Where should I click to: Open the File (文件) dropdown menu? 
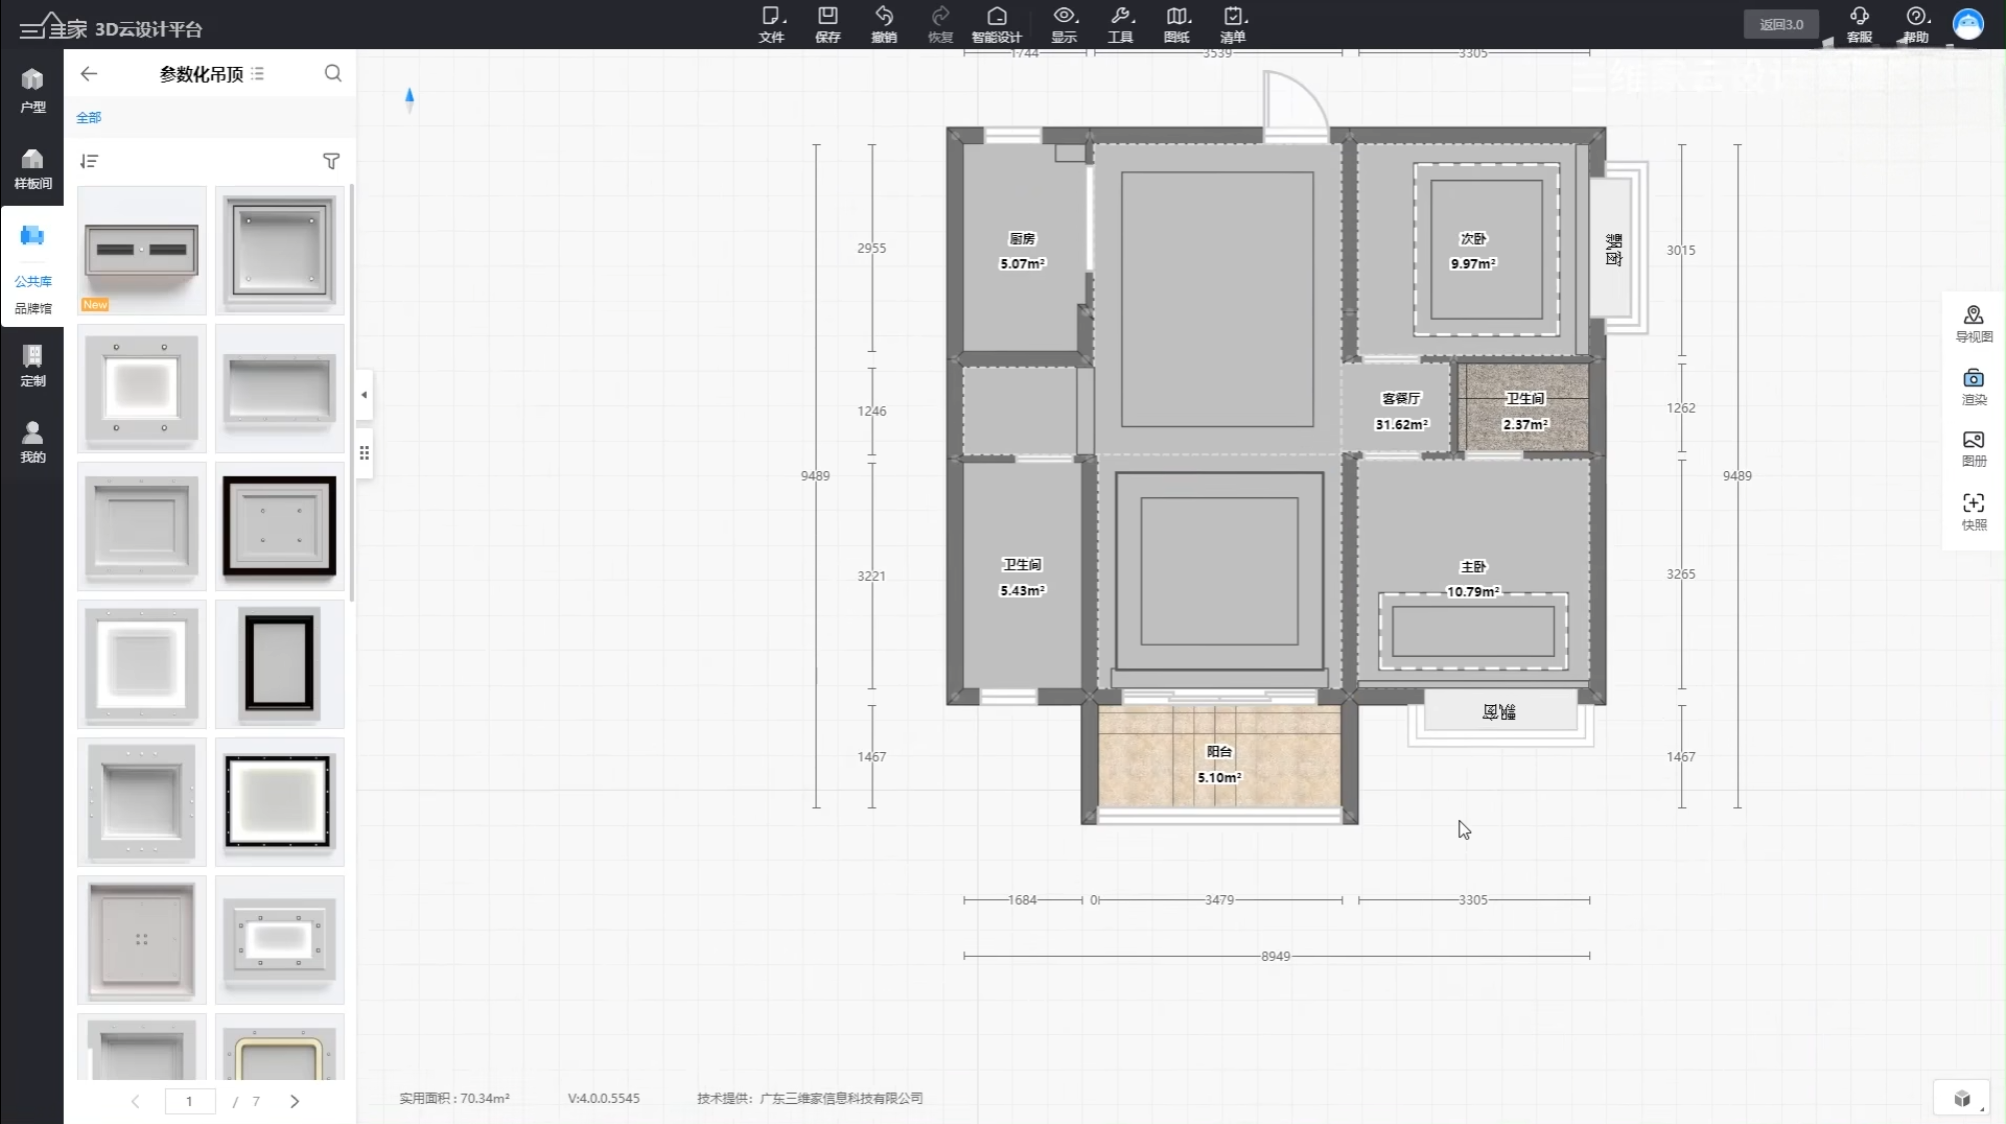[771, 23]
